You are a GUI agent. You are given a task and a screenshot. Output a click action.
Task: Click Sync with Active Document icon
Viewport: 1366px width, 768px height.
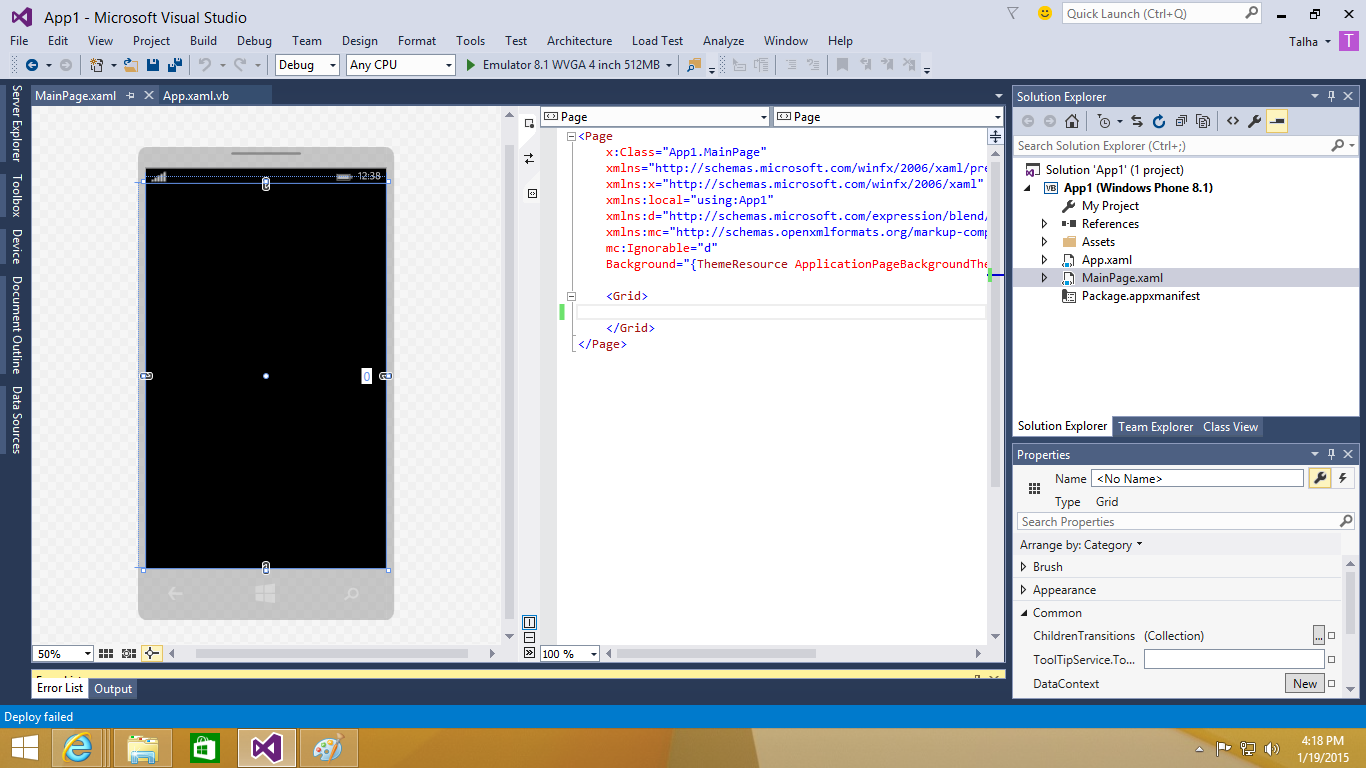[x=1136, y=121]
